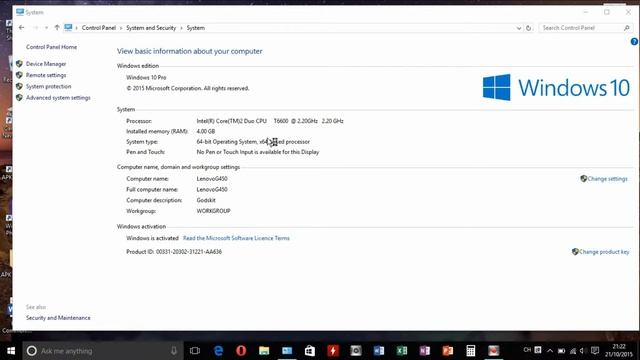The image size is (640, 360).
Task: Open System protection link
Action: coord(48,87)
